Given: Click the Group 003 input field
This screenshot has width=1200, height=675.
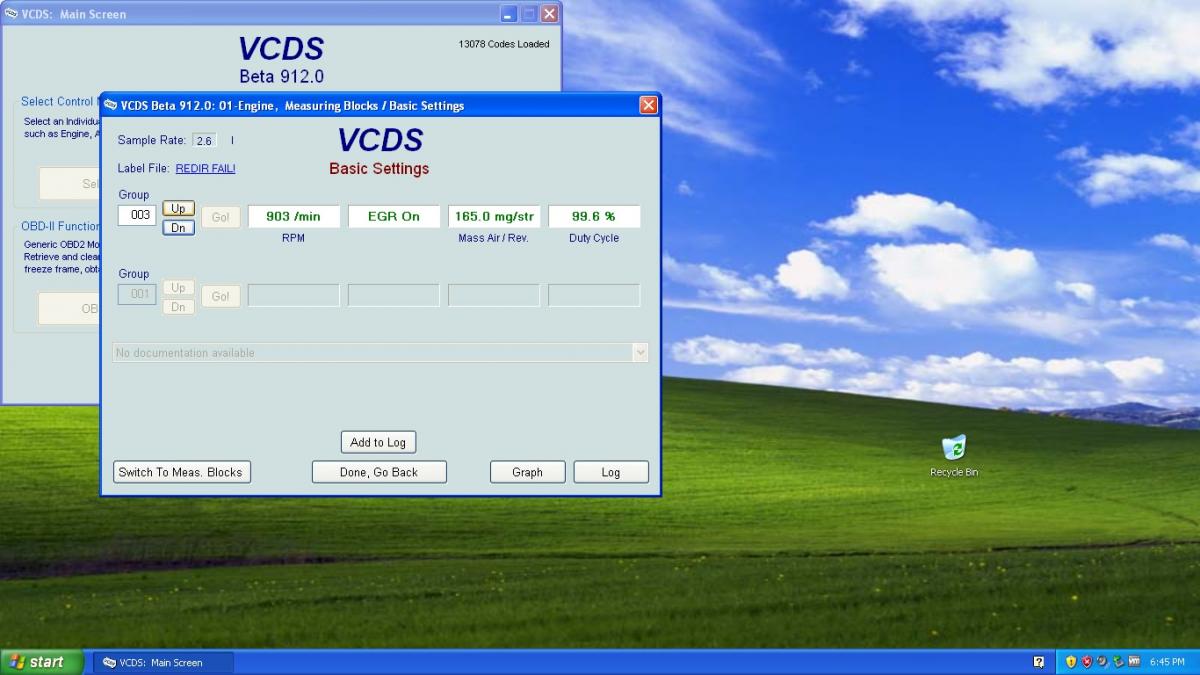Looking at the screenshot, I should tap(137, 215).
